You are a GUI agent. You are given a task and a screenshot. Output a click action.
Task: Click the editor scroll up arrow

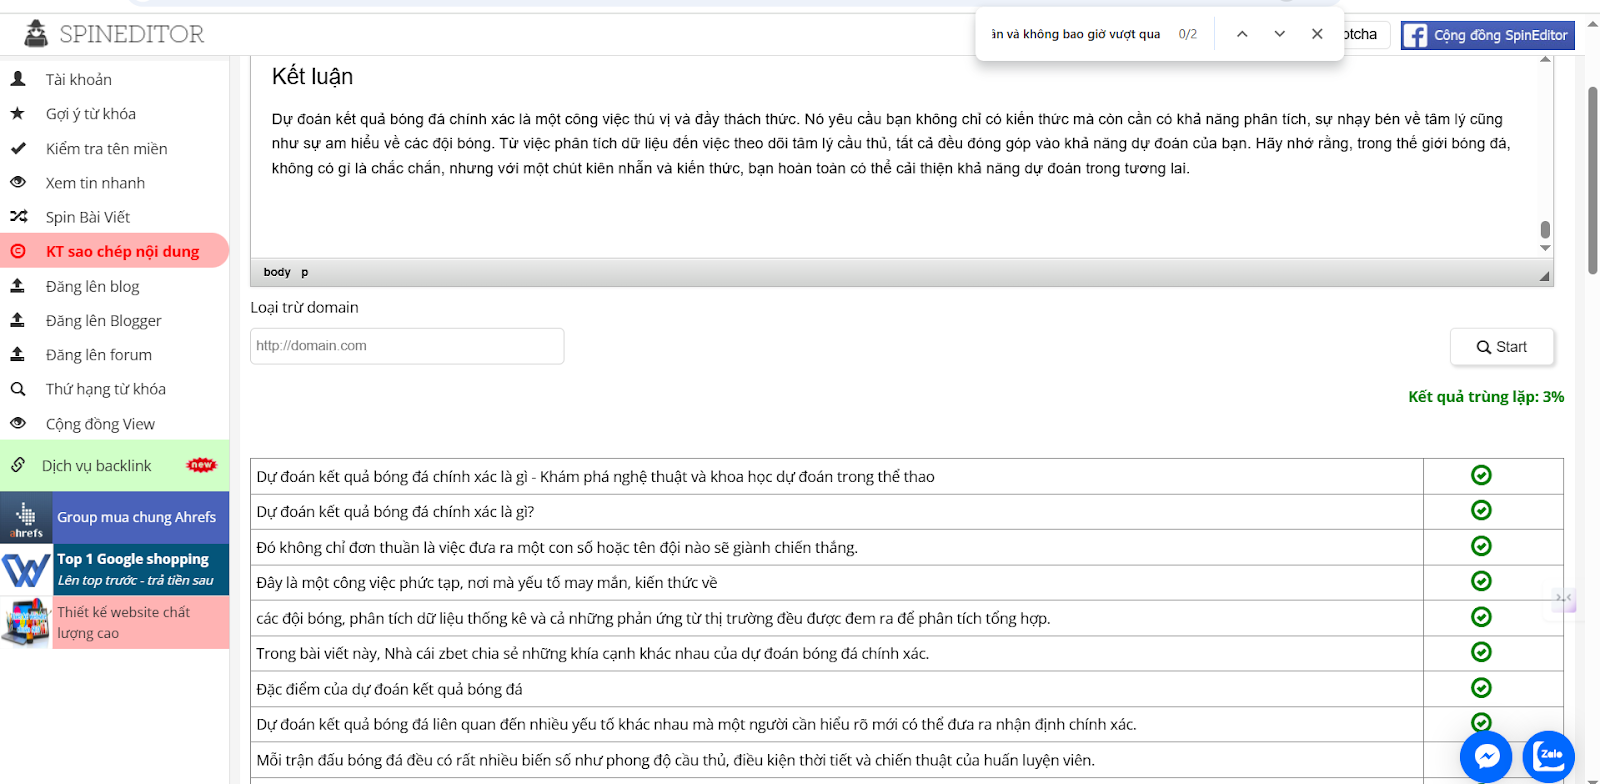pyautogui.click(x=1545, y=59)
